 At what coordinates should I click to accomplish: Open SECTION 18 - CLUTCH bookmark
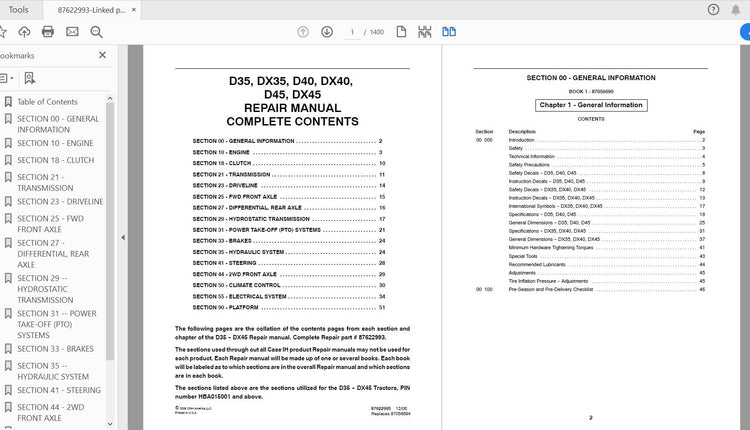pyautogui.click(x=55, y=160)
